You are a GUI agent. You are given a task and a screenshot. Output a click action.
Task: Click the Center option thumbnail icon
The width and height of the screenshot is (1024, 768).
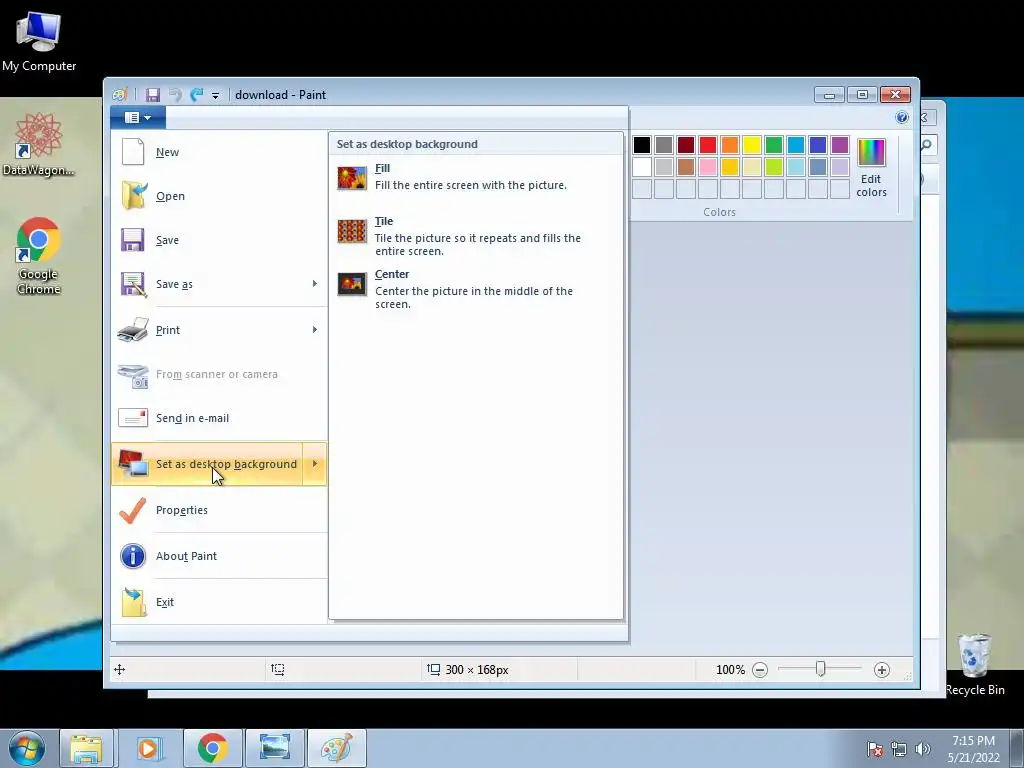coord(352,284)
